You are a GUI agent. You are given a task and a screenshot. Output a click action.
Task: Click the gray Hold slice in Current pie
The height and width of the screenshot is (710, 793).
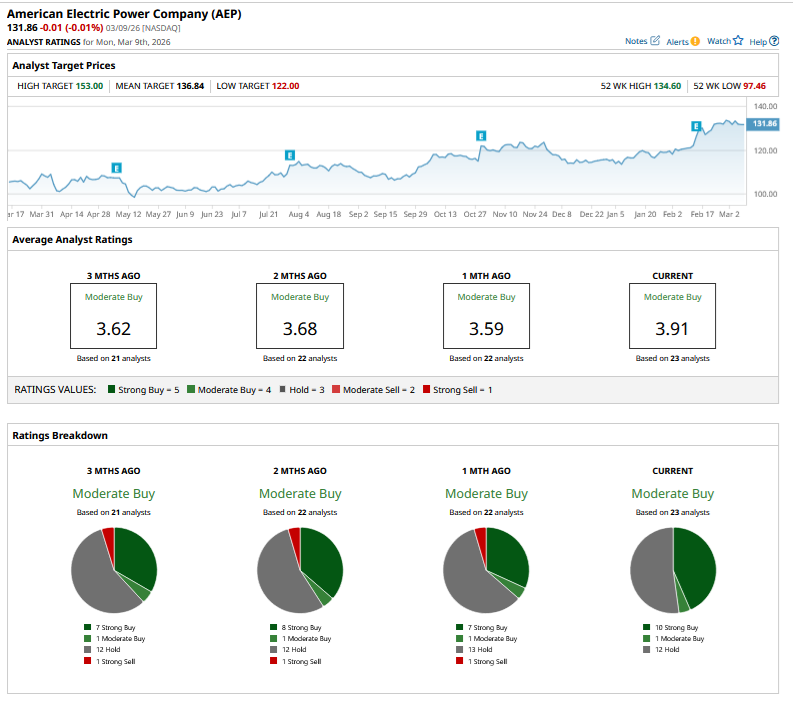(650, 570)
